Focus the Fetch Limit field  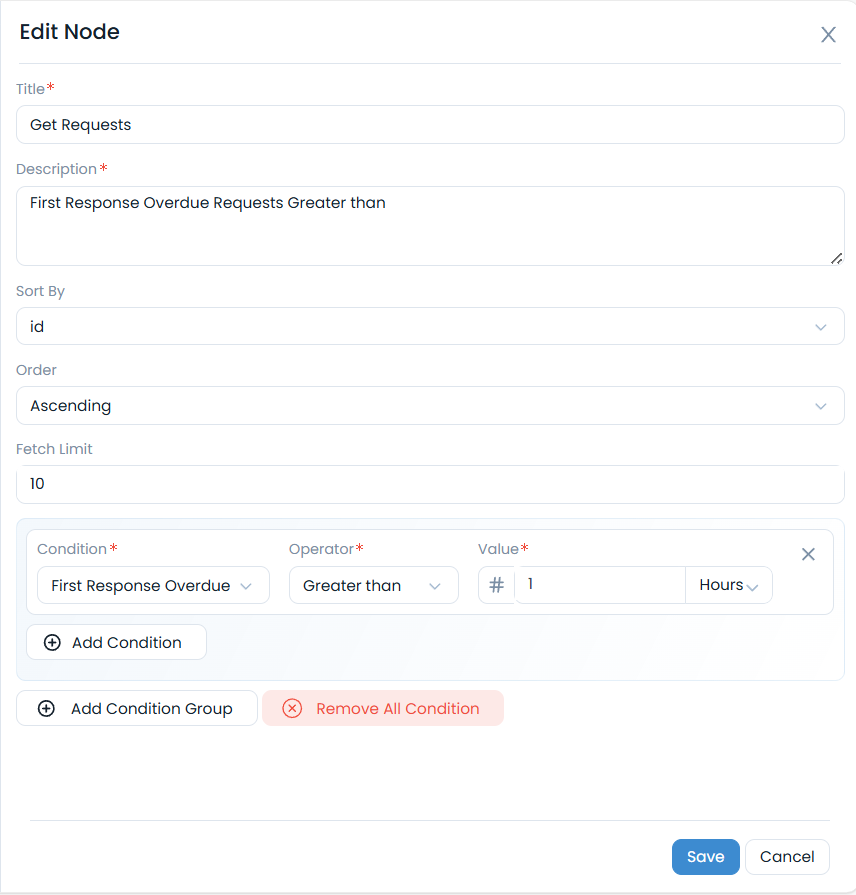[430, 484]
